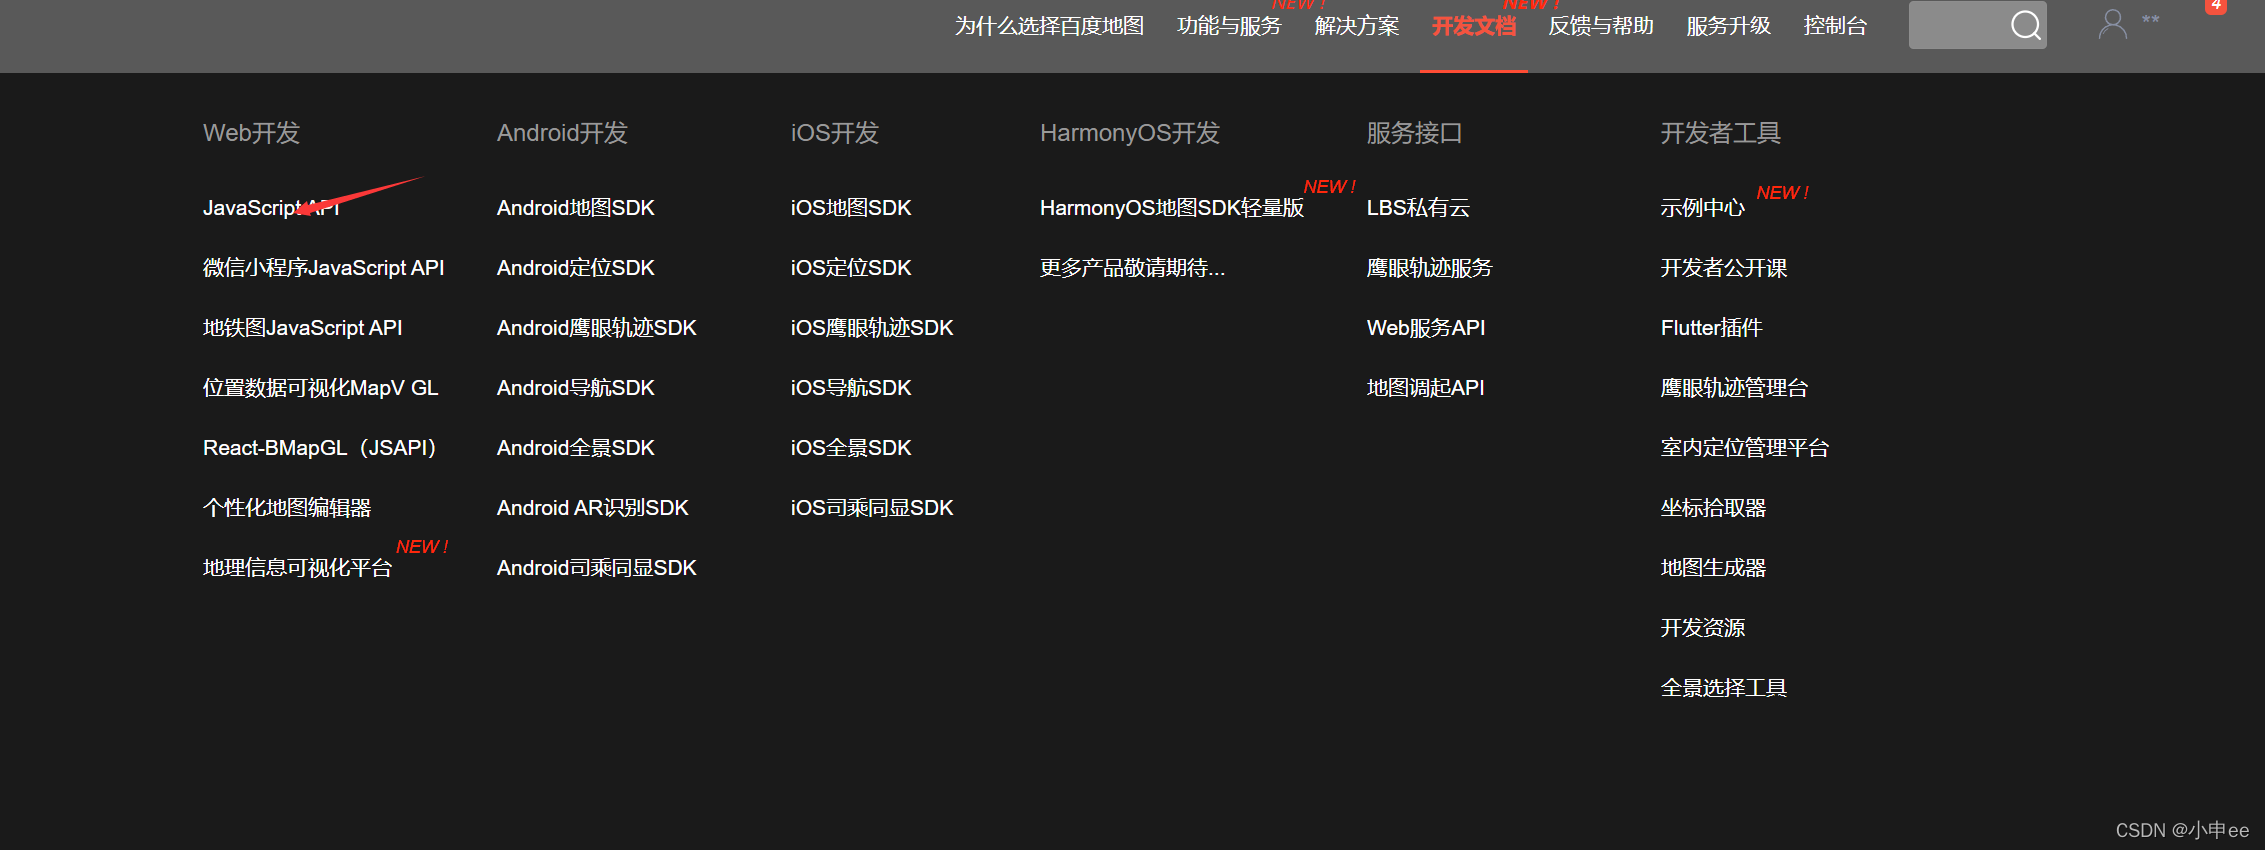Open 个性化地图编辑器 link

click(287, 508)
